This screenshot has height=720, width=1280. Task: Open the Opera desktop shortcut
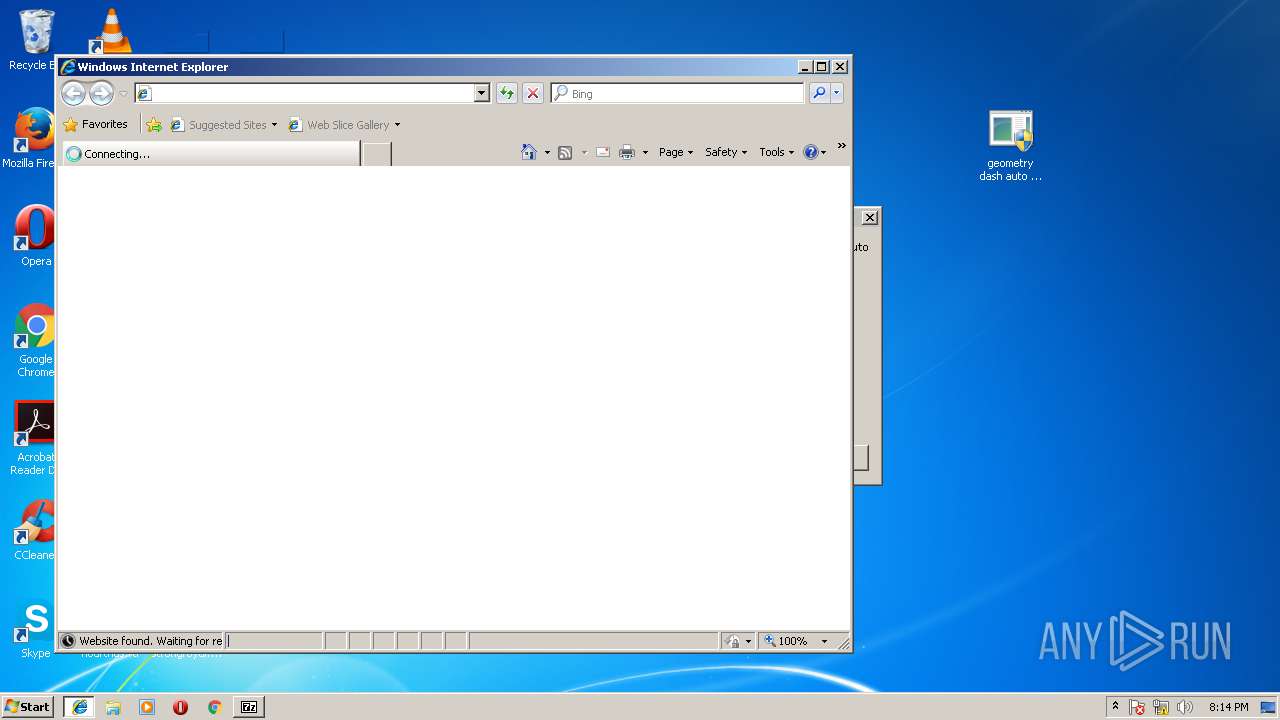pyautogui.click(x=35, y=236)
